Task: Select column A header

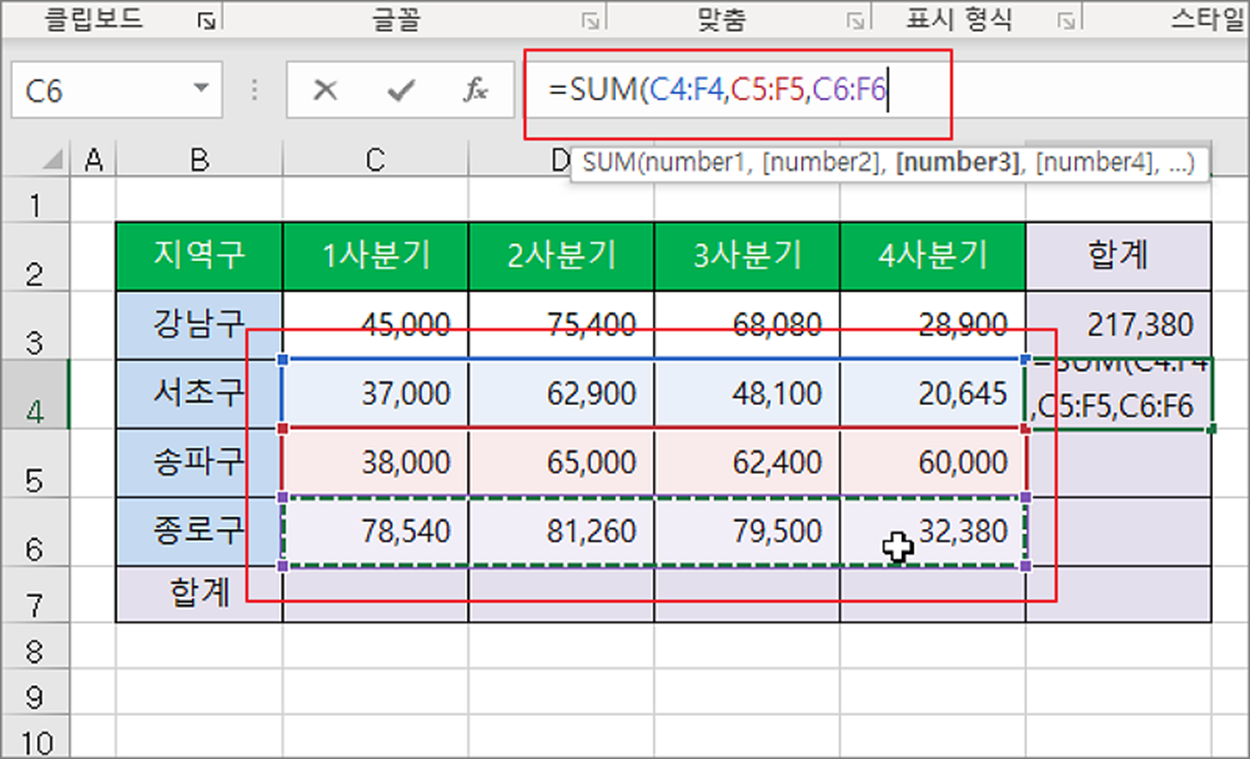Action: pos(94,160)
